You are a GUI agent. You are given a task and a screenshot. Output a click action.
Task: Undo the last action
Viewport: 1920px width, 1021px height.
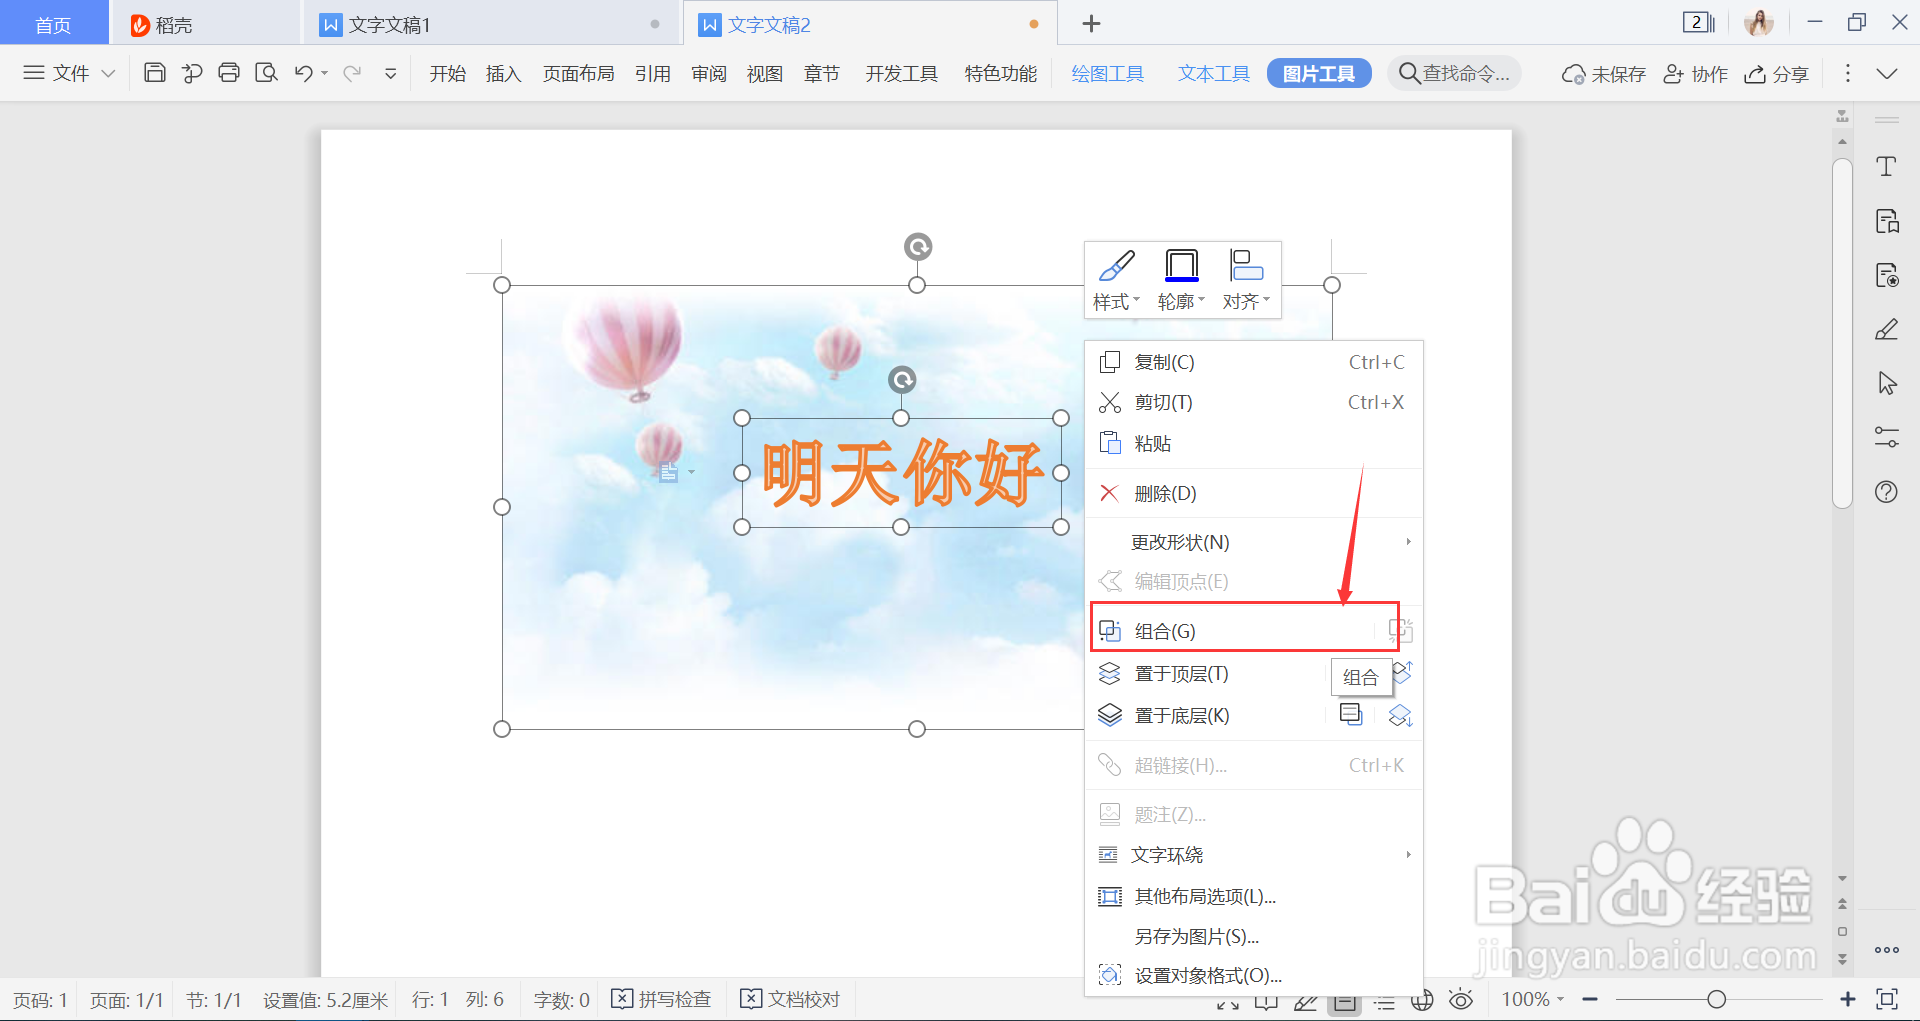303,72
